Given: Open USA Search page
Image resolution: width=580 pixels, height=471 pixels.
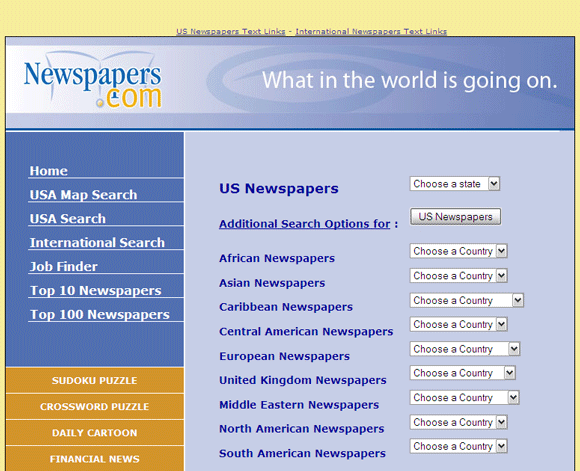Looking at the screenshot, I should (68, 219).
